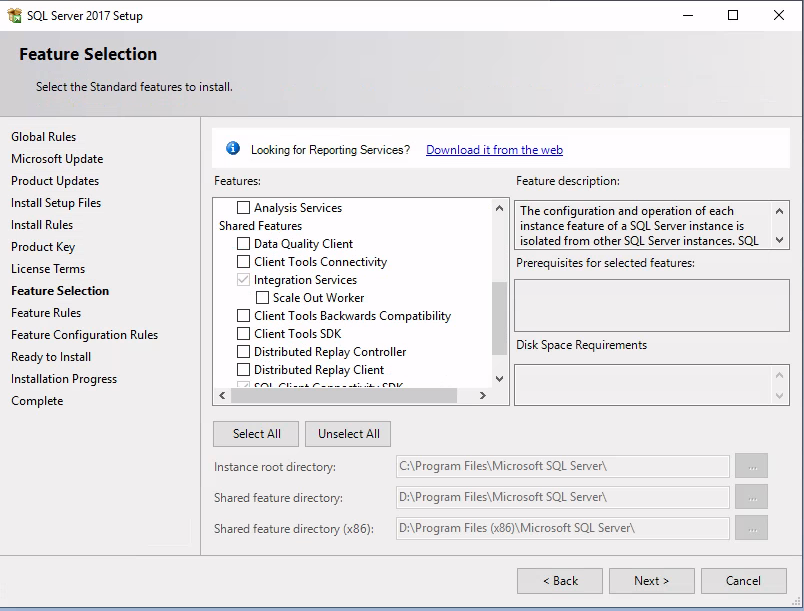
Task: Click features list scroll left arrow
Action: click(x=222, y=395)
